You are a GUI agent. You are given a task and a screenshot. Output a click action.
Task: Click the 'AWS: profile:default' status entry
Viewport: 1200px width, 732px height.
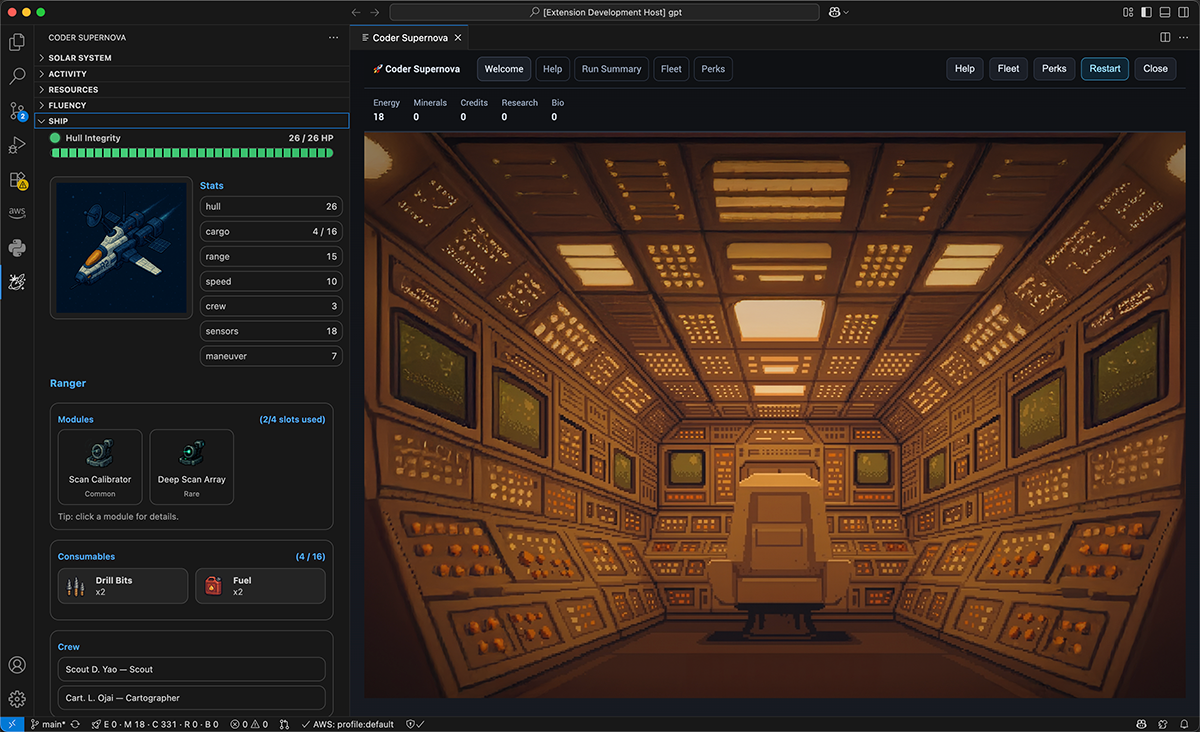(346, 724)
